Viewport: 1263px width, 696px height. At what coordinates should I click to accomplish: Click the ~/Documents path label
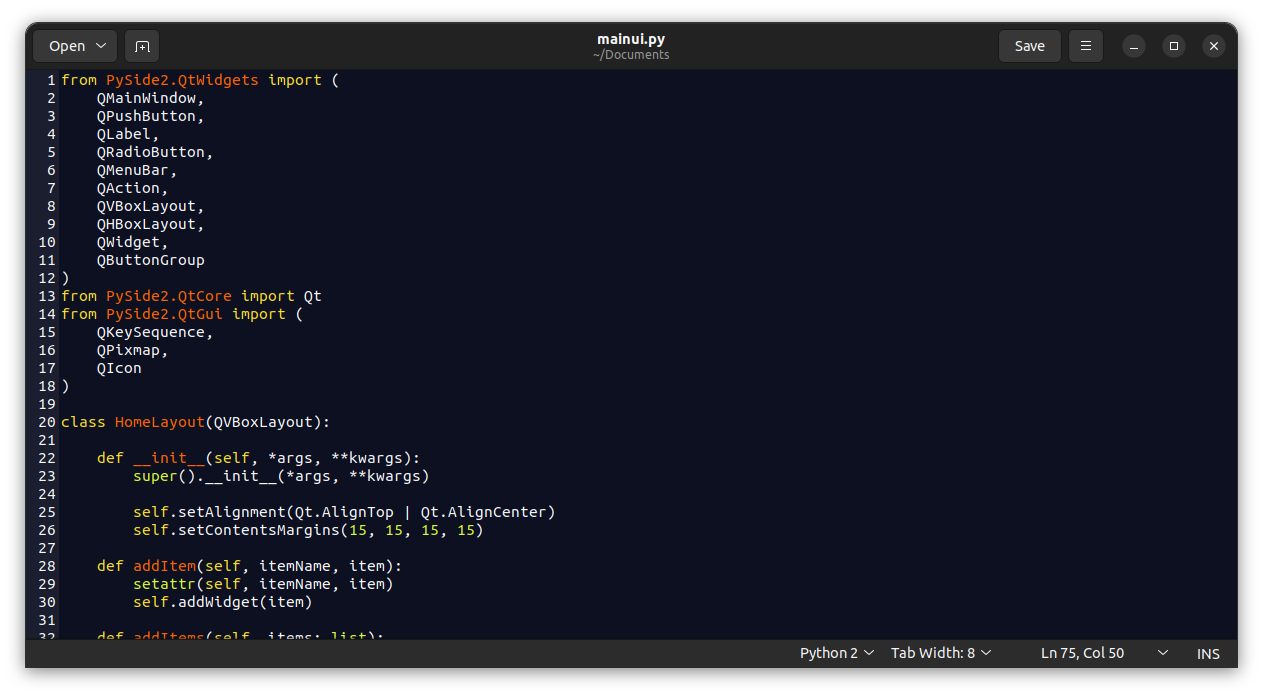630,54
